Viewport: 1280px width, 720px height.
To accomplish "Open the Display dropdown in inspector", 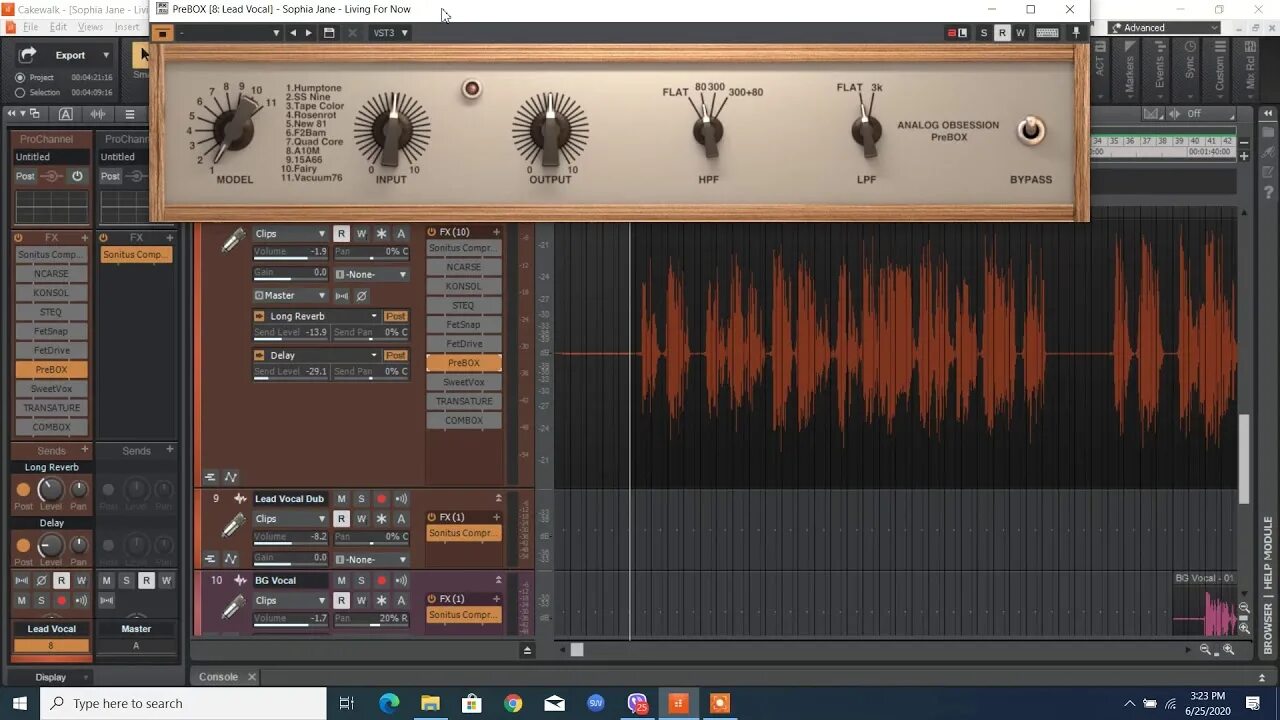I will 51,677.
